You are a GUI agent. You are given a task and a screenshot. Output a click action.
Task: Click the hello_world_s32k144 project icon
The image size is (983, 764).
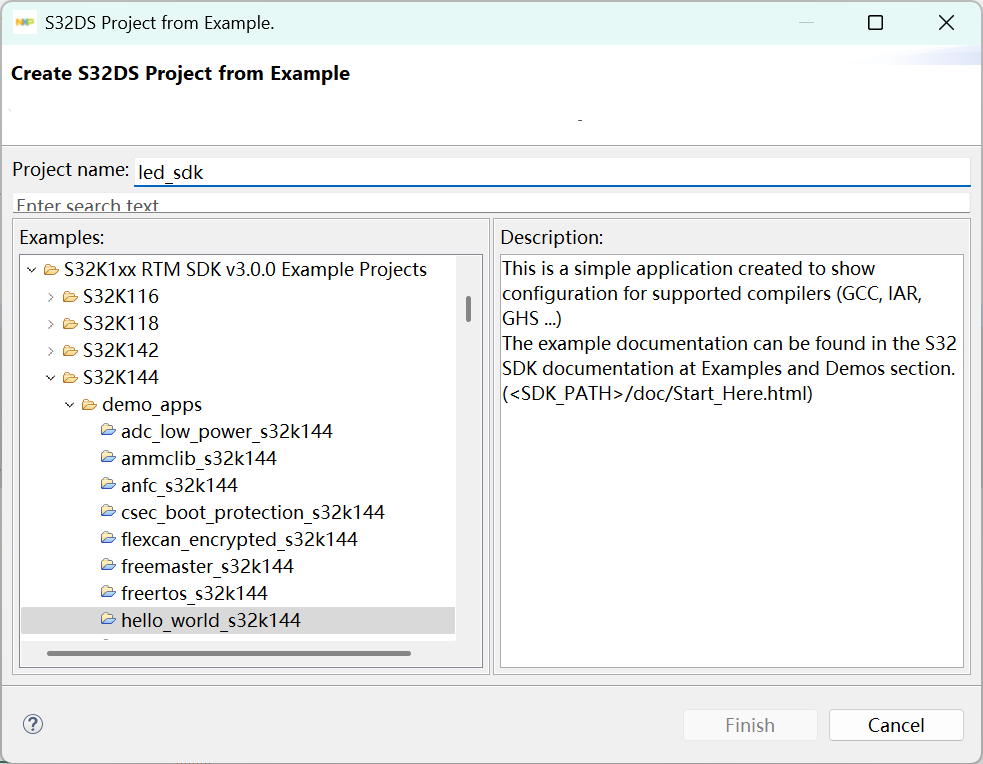[108, 619]
